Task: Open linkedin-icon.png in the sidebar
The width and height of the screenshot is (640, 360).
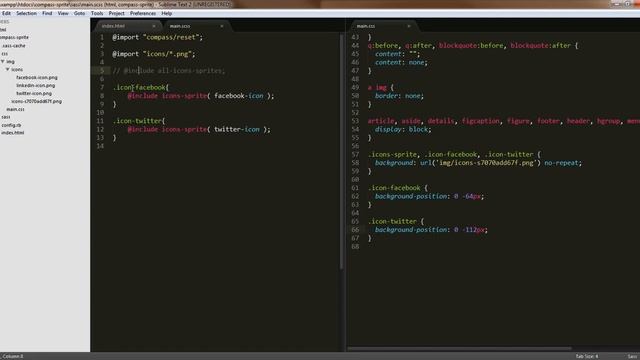Action: pyautogui.click(x=36, y=86)
